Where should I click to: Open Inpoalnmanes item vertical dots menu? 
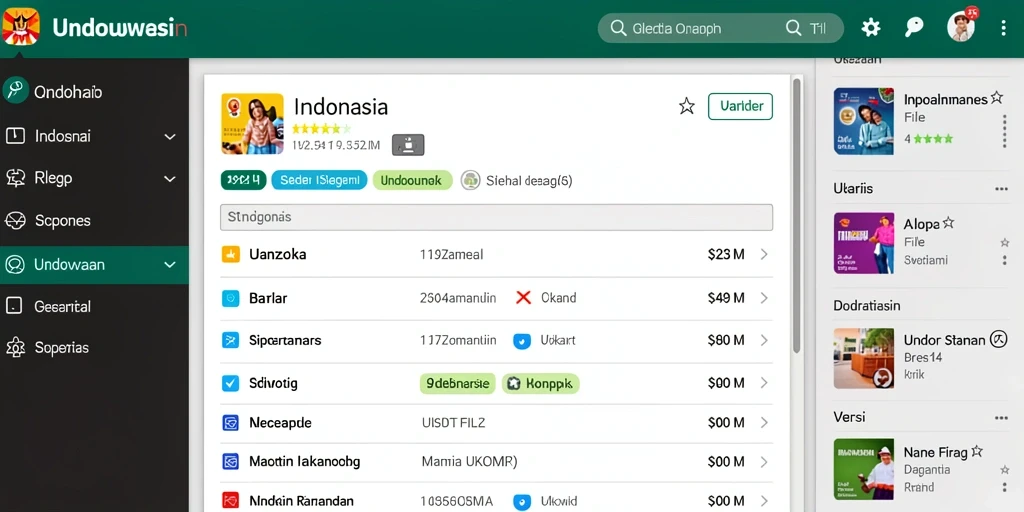point(1004,131)
